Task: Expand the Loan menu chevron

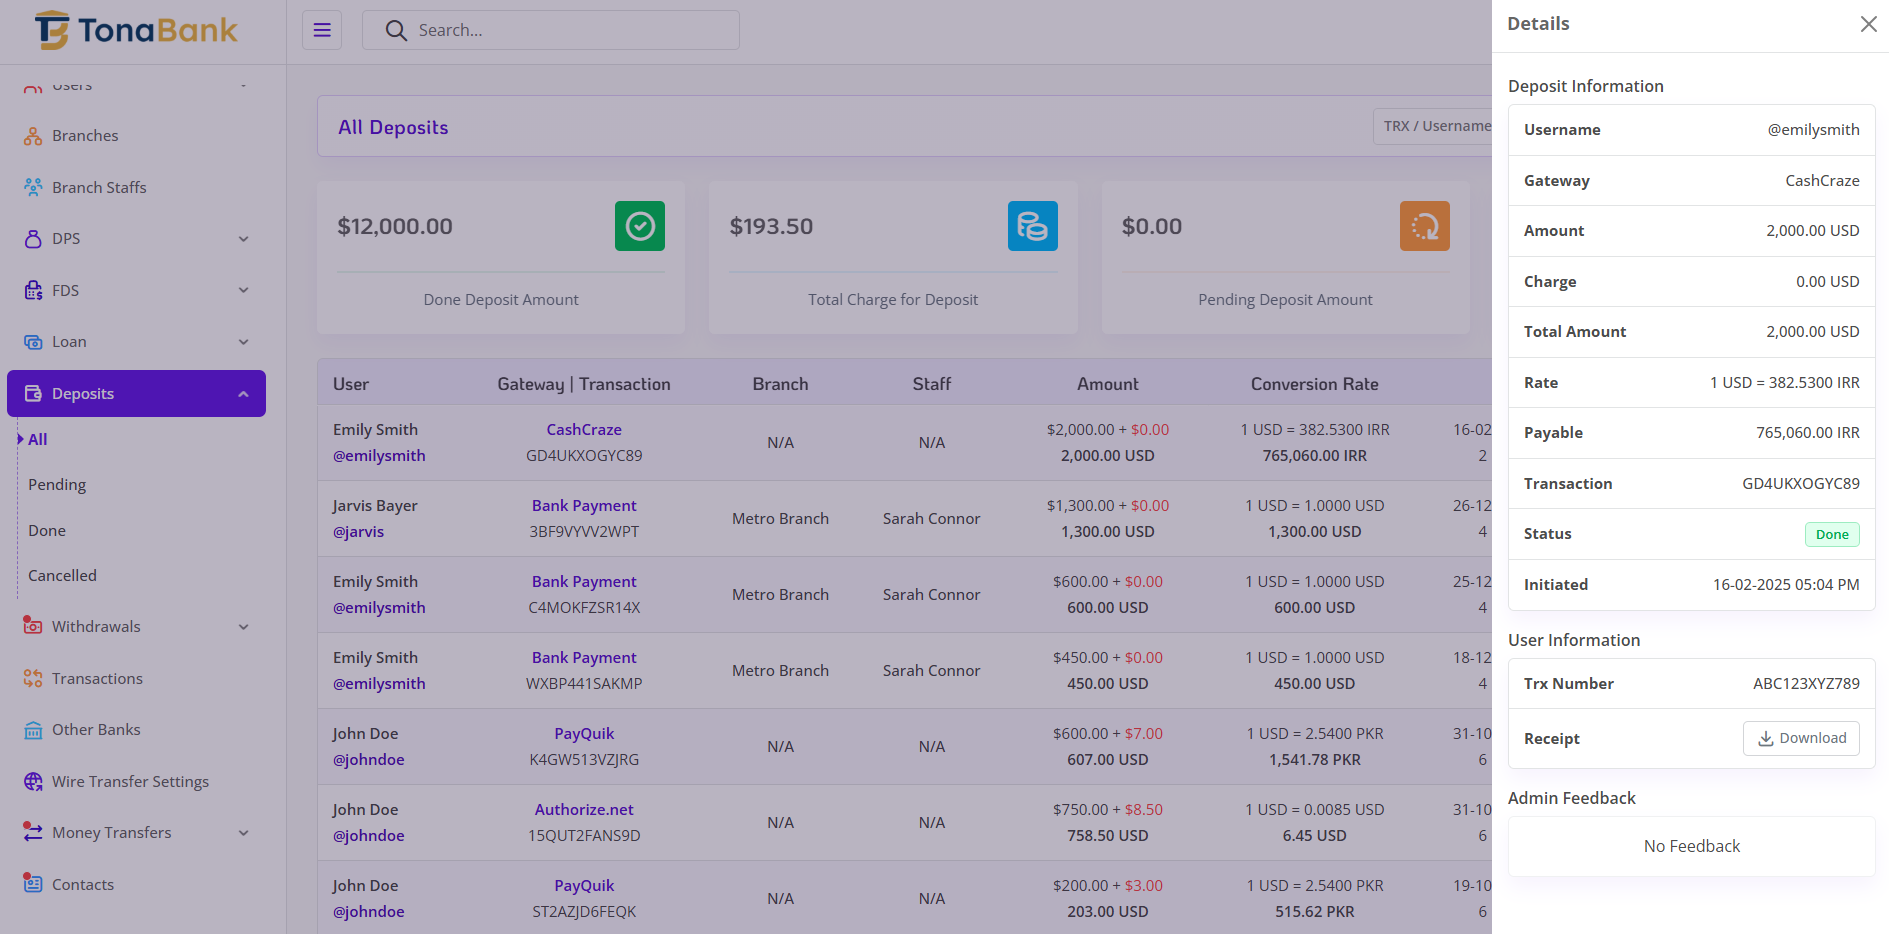Action: [x=243, y=342]
